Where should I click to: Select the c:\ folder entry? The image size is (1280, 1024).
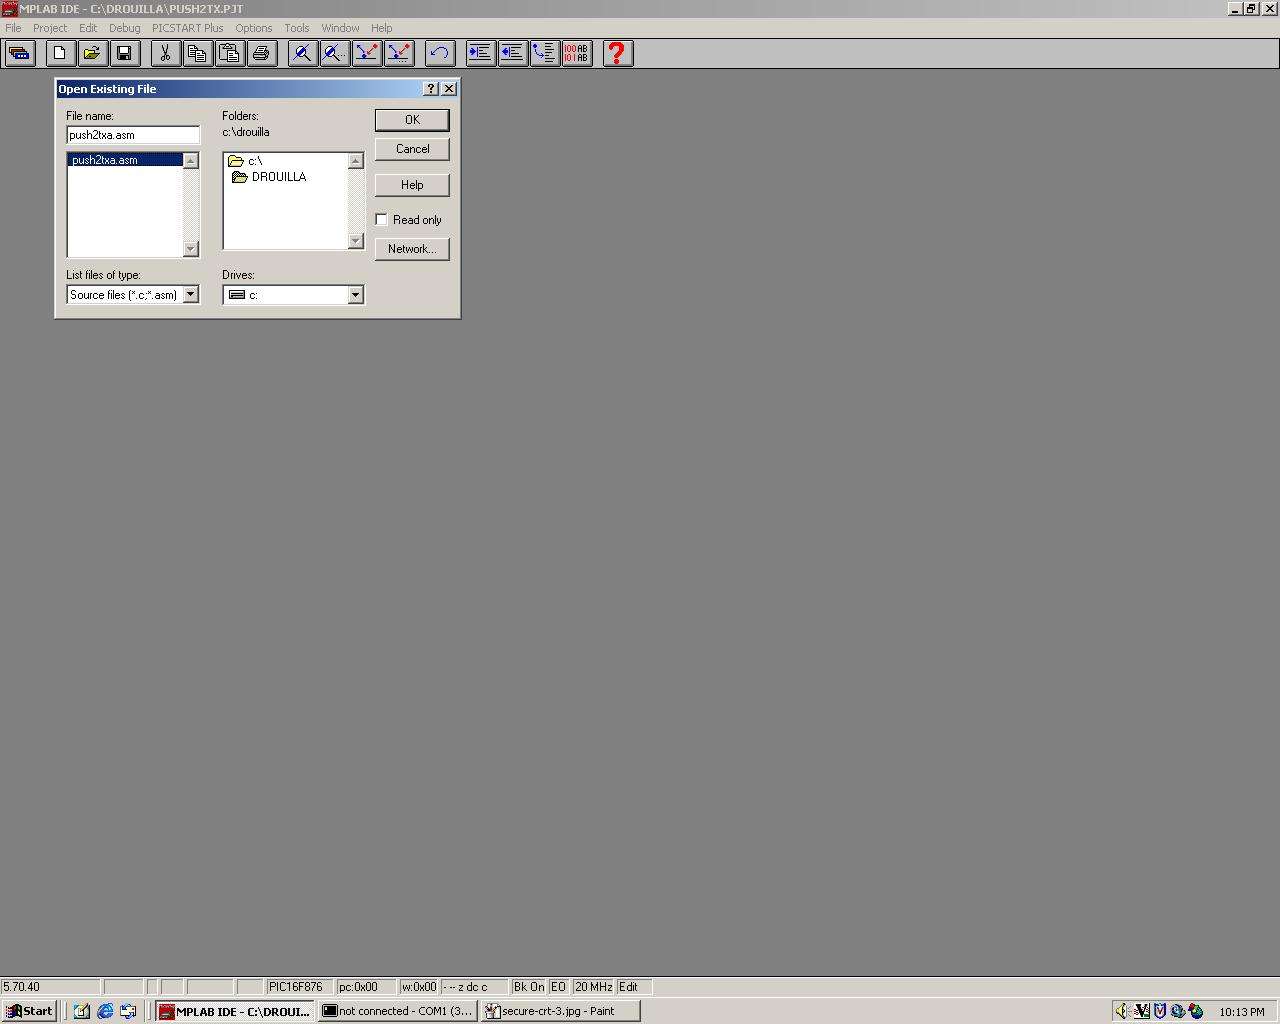(x=246, y=161)
